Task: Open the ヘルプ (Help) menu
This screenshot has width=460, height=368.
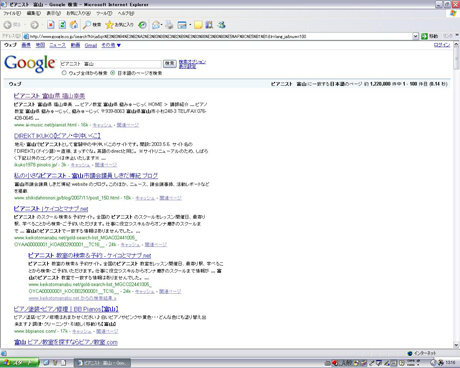Action: [126, 13]
